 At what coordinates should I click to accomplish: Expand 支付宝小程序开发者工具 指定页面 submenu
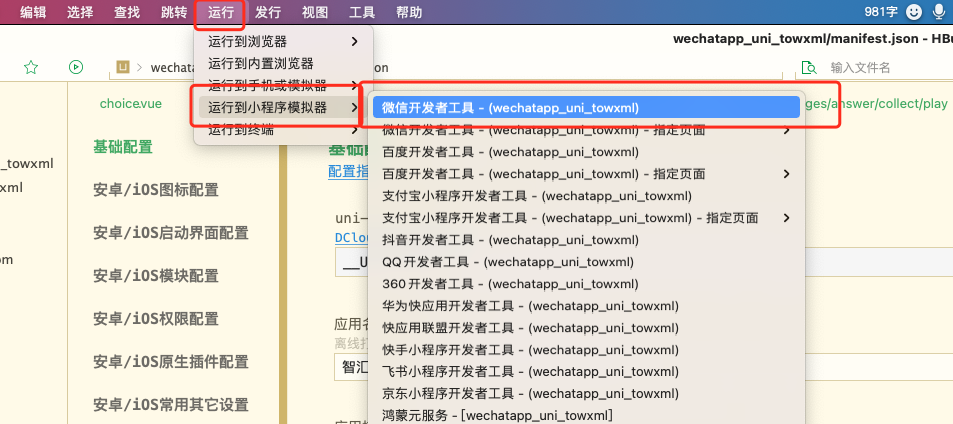pyautogui.click(x=587, y=217)
